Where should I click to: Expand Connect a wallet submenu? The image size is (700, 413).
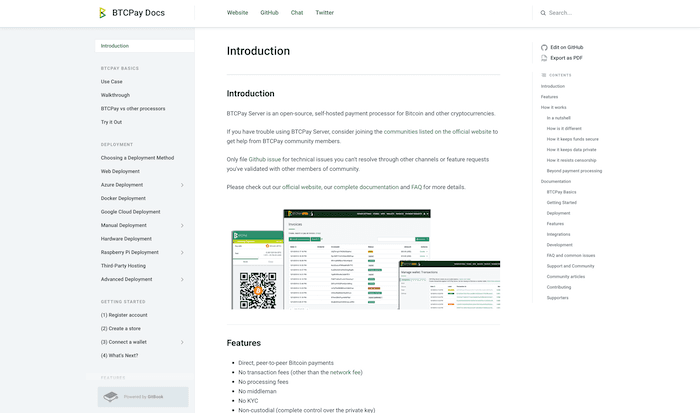click(182, 342)
